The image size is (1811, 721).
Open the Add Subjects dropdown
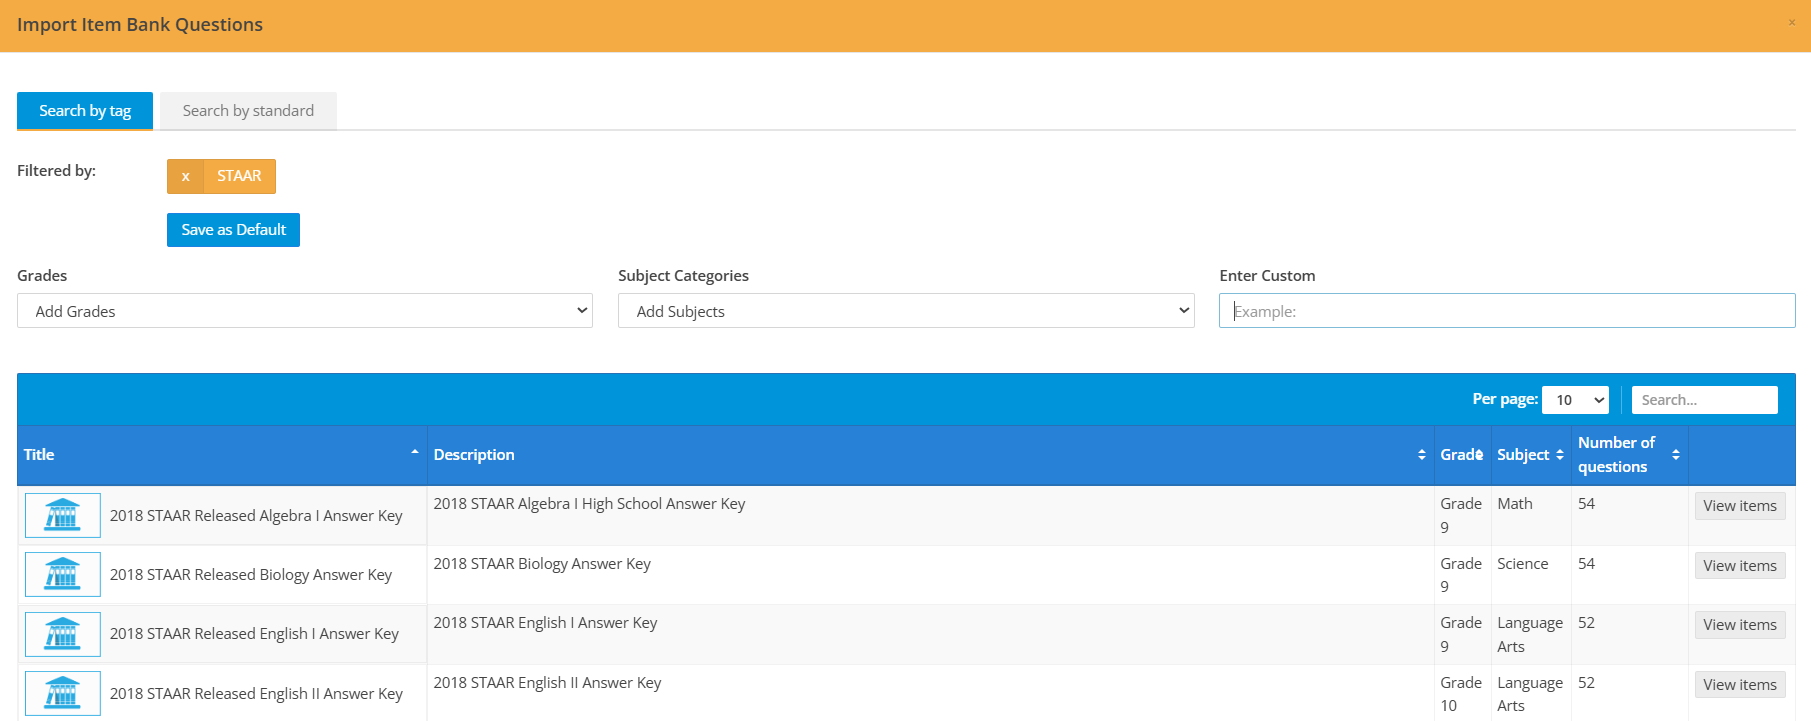(906, 311)
